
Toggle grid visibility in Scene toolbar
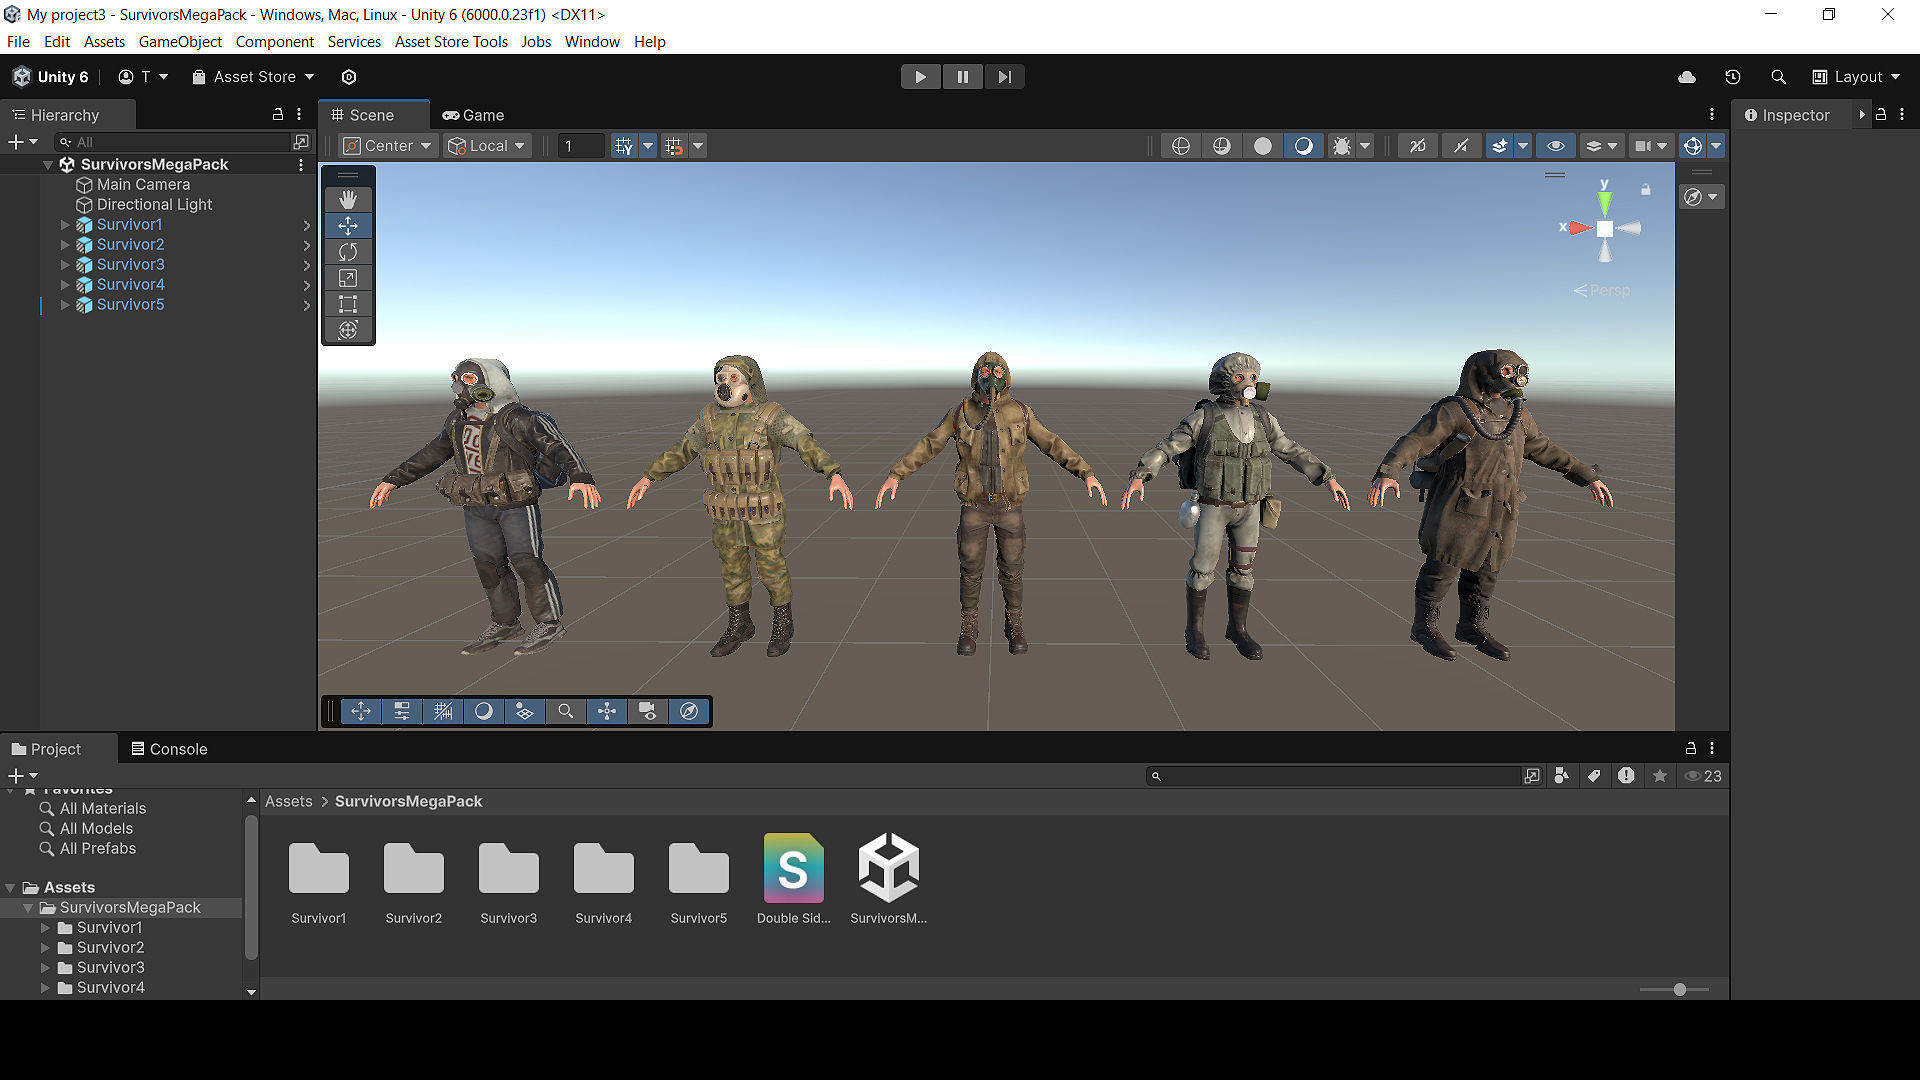tap(624, 146)
